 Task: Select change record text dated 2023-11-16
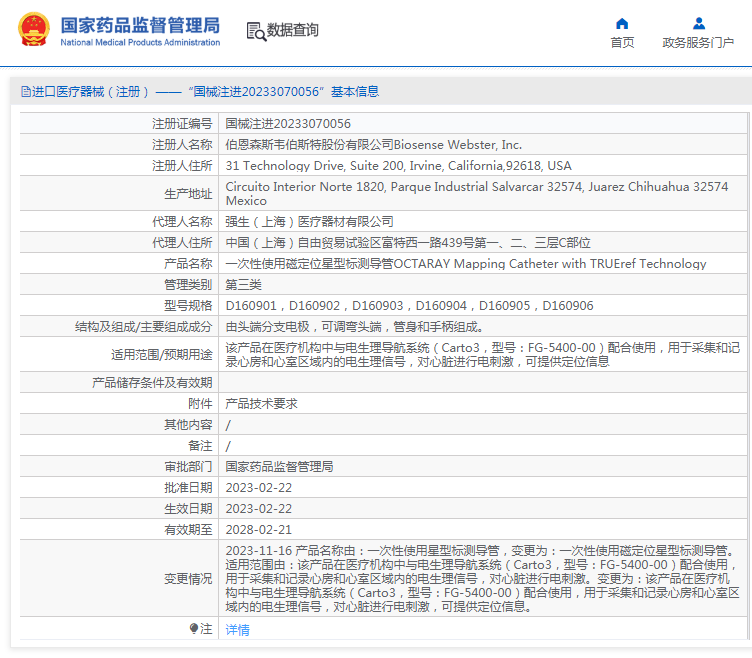click(x=482, y=579)
